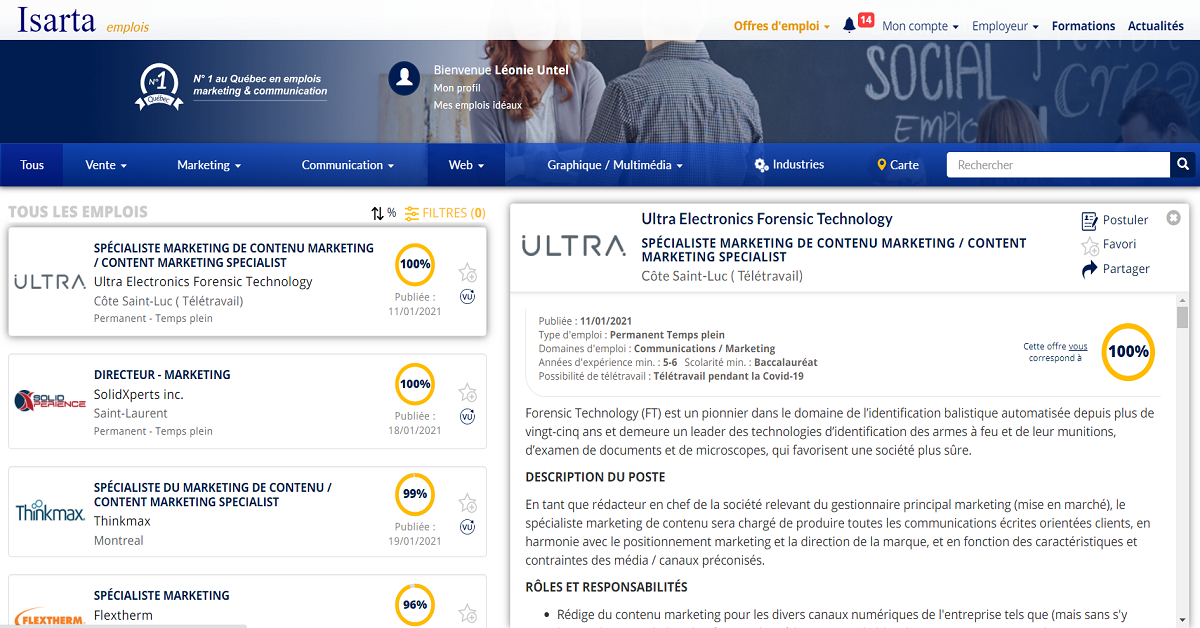Viewport: 1200px width, 628px height.
Task: Expand the Web category dropdown
Action: 466,165
